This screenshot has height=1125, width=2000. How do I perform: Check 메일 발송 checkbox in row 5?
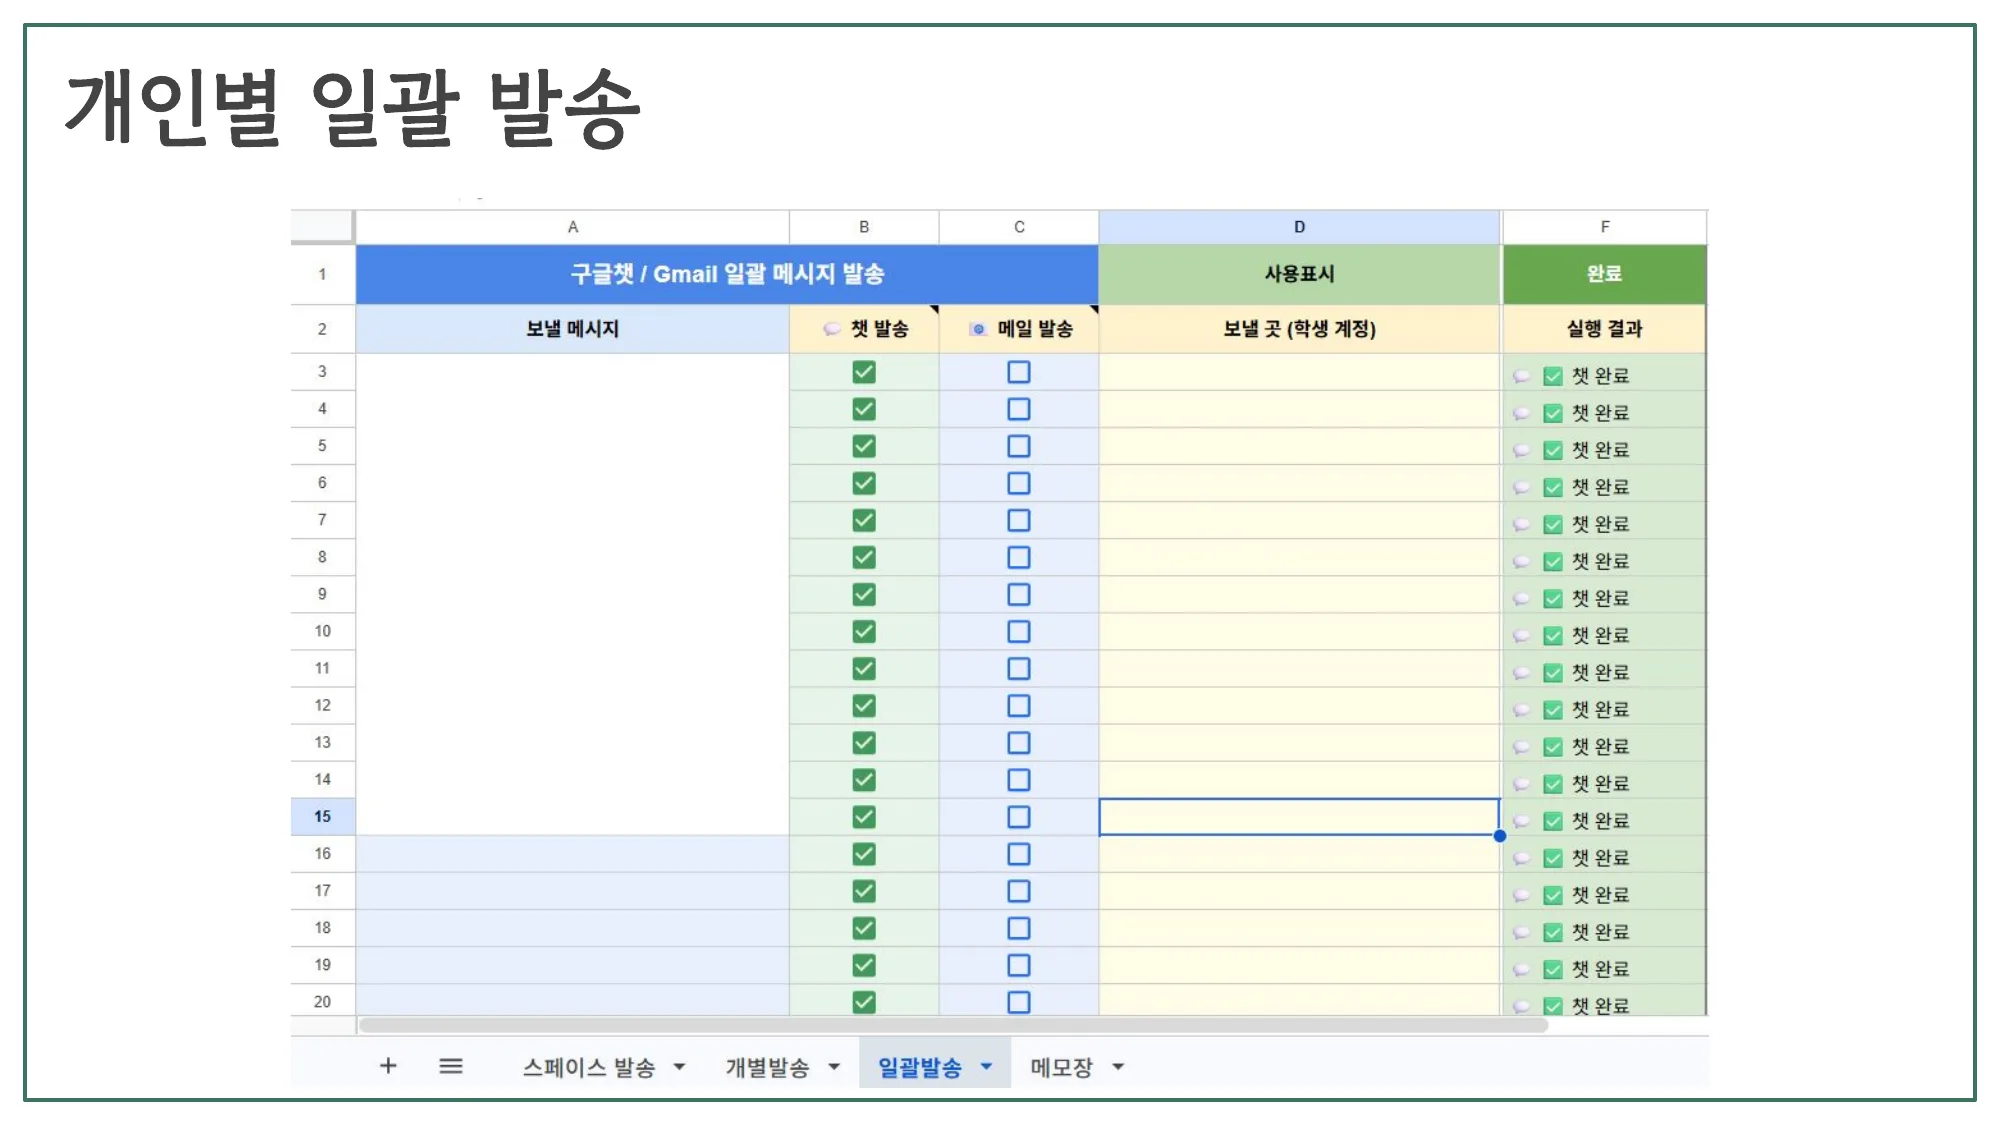pyautogui.click(x=1019, y=446)
